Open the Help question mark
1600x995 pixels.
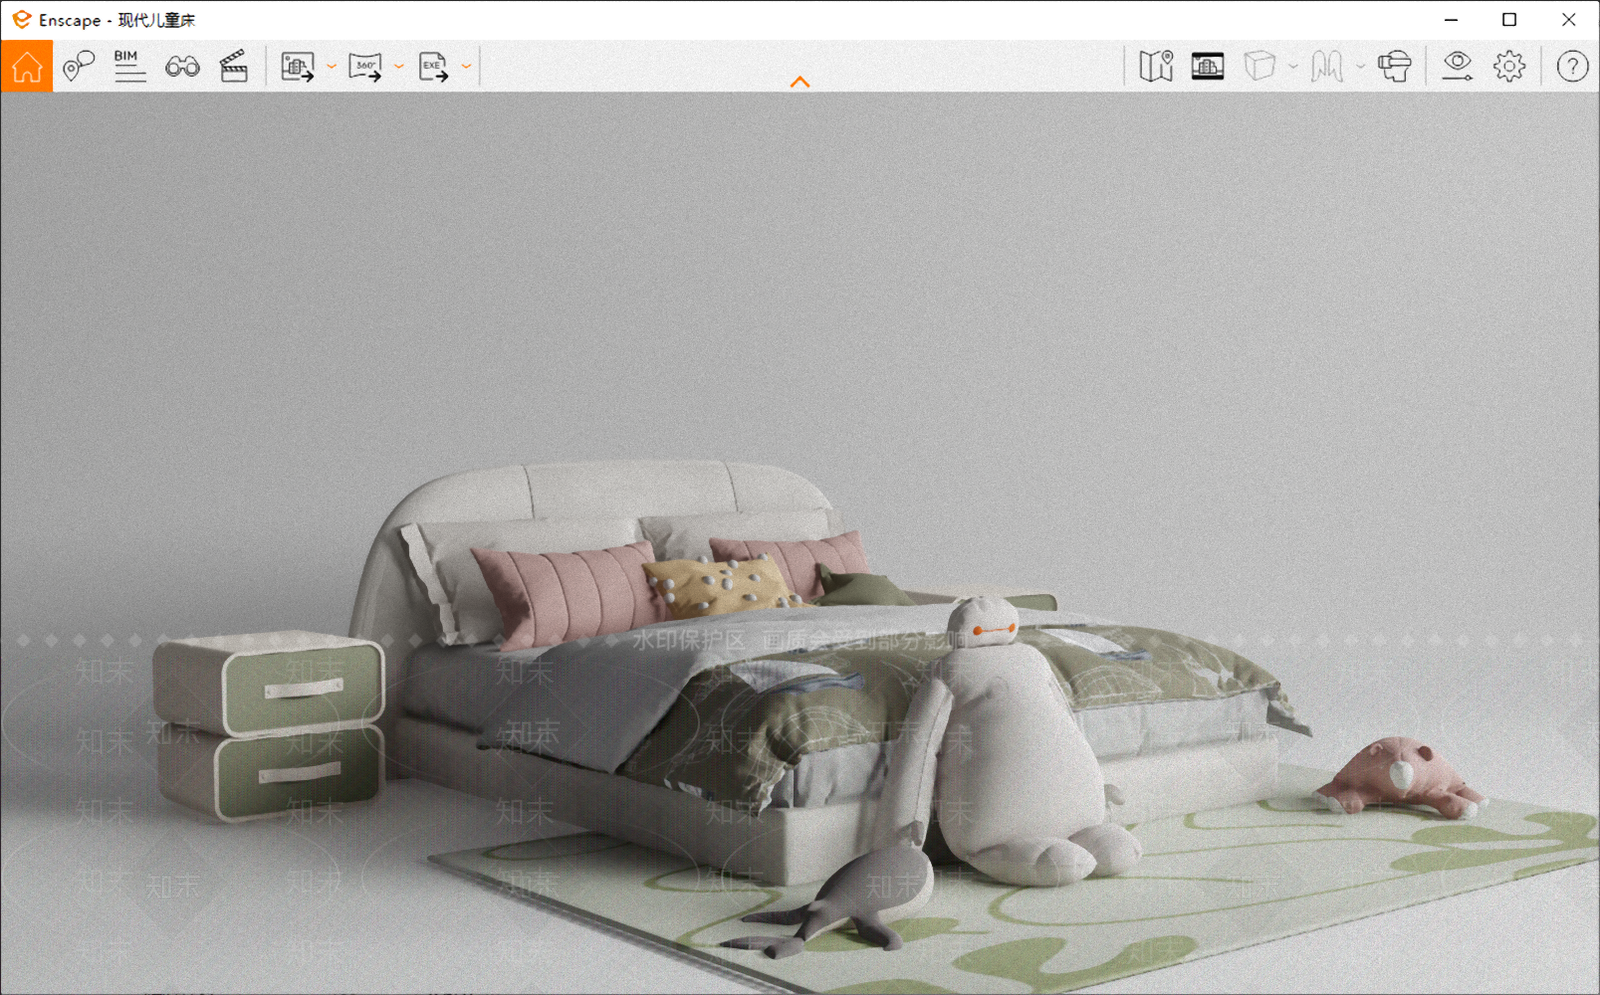coord(1573,66)
